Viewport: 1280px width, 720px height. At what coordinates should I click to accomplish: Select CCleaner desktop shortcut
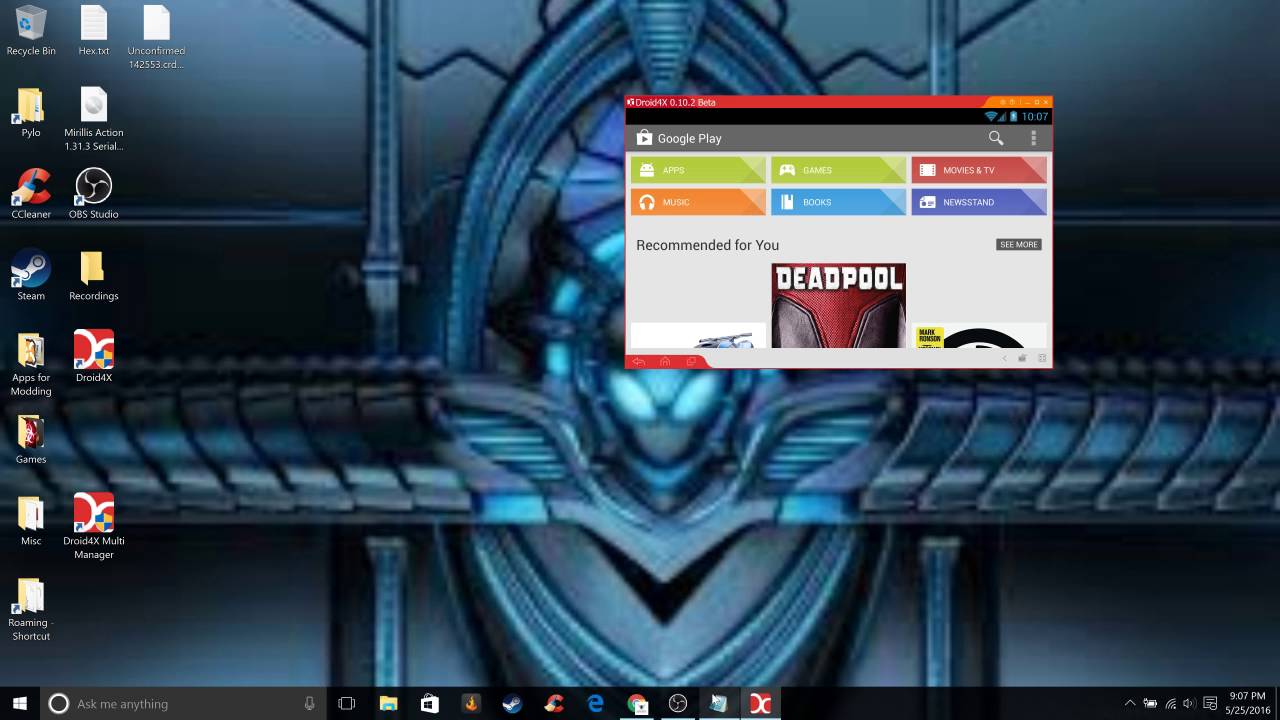pos(31,194)
